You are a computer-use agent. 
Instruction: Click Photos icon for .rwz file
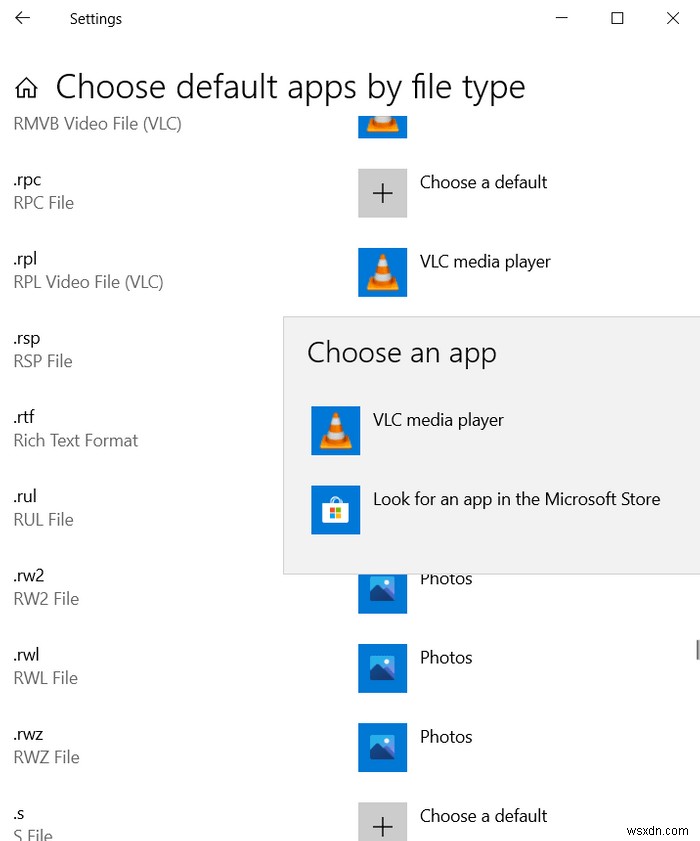pyautogui.click(x=382, y=747)
